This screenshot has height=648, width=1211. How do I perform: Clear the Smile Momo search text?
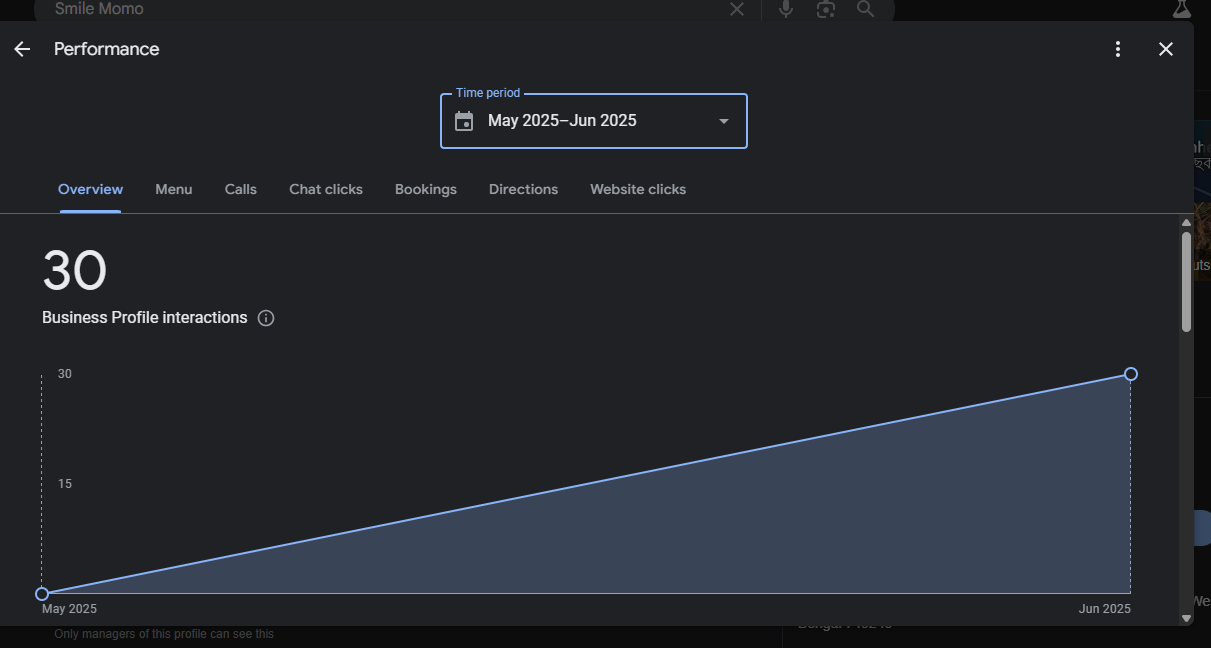click(737, 9)
